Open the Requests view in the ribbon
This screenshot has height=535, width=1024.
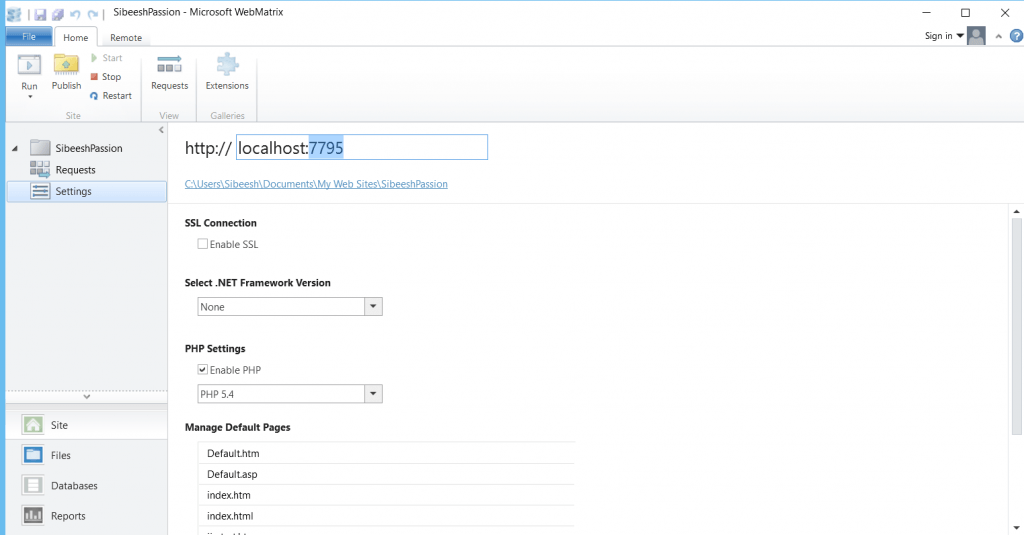click(x=169, y=73)
